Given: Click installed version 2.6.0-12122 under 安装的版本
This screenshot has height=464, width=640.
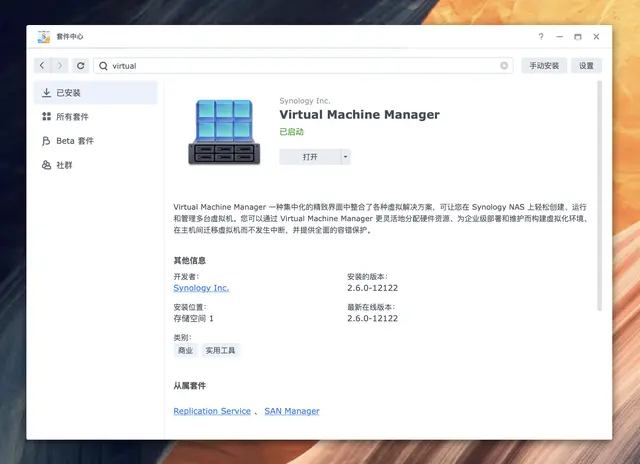Looking at the screenshot, I should click(372, 288).
